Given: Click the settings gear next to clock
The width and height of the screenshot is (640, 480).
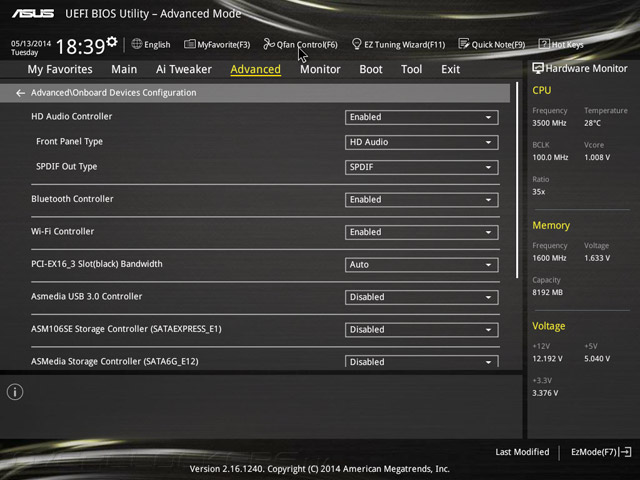Looking at the screenshot, I should pos(112,41).
